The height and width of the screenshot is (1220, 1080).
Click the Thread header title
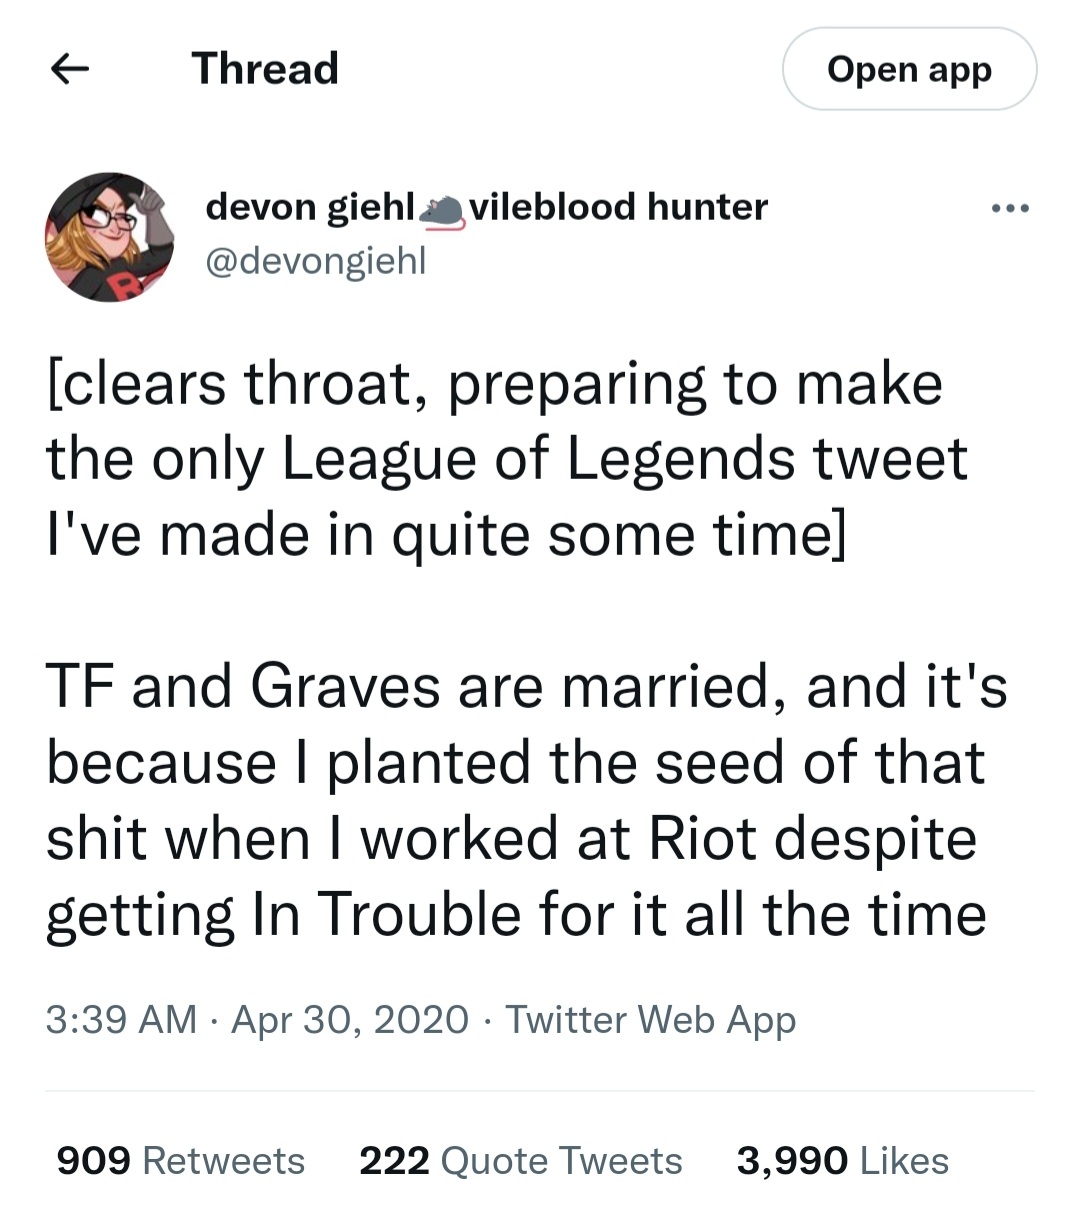(x=265, y=69)
